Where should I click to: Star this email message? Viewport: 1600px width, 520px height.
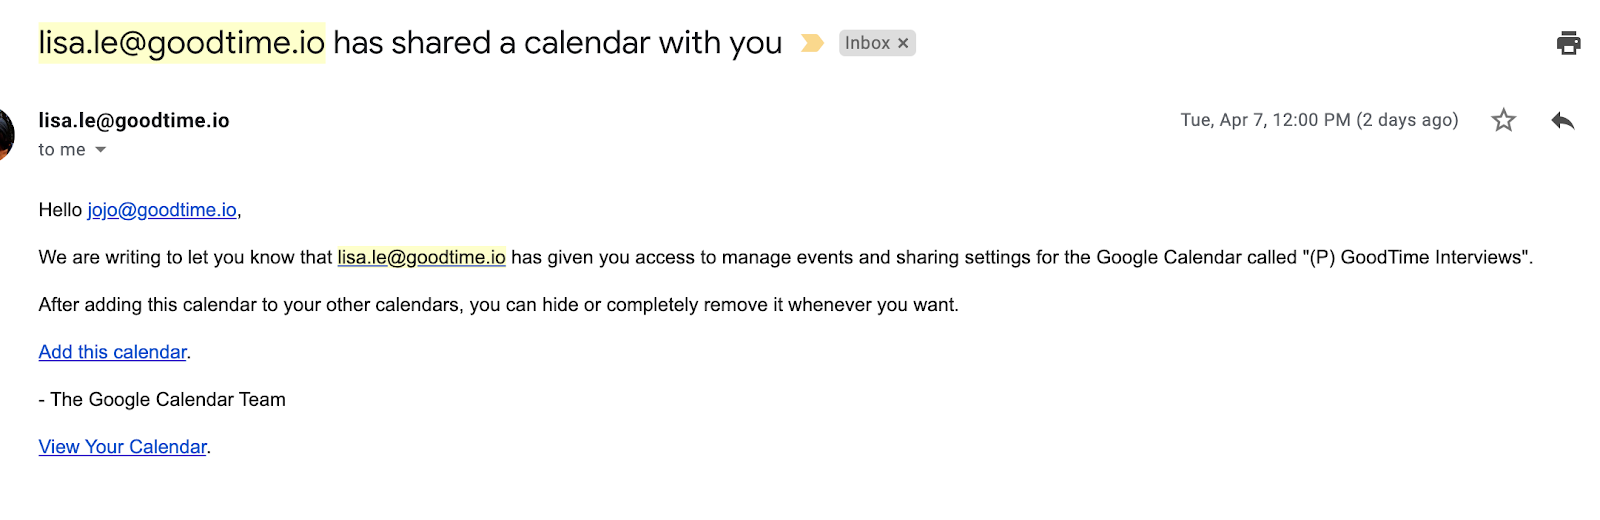1503,121
